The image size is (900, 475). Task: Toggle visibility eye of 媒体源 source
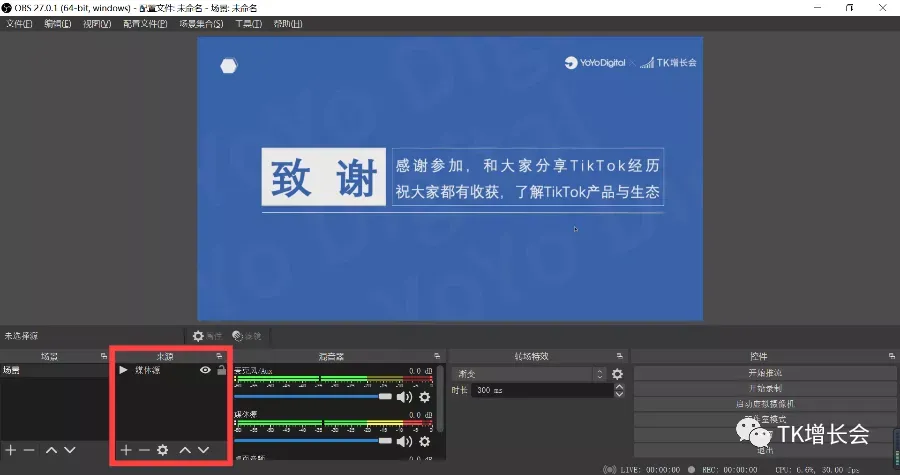[205, 370]
